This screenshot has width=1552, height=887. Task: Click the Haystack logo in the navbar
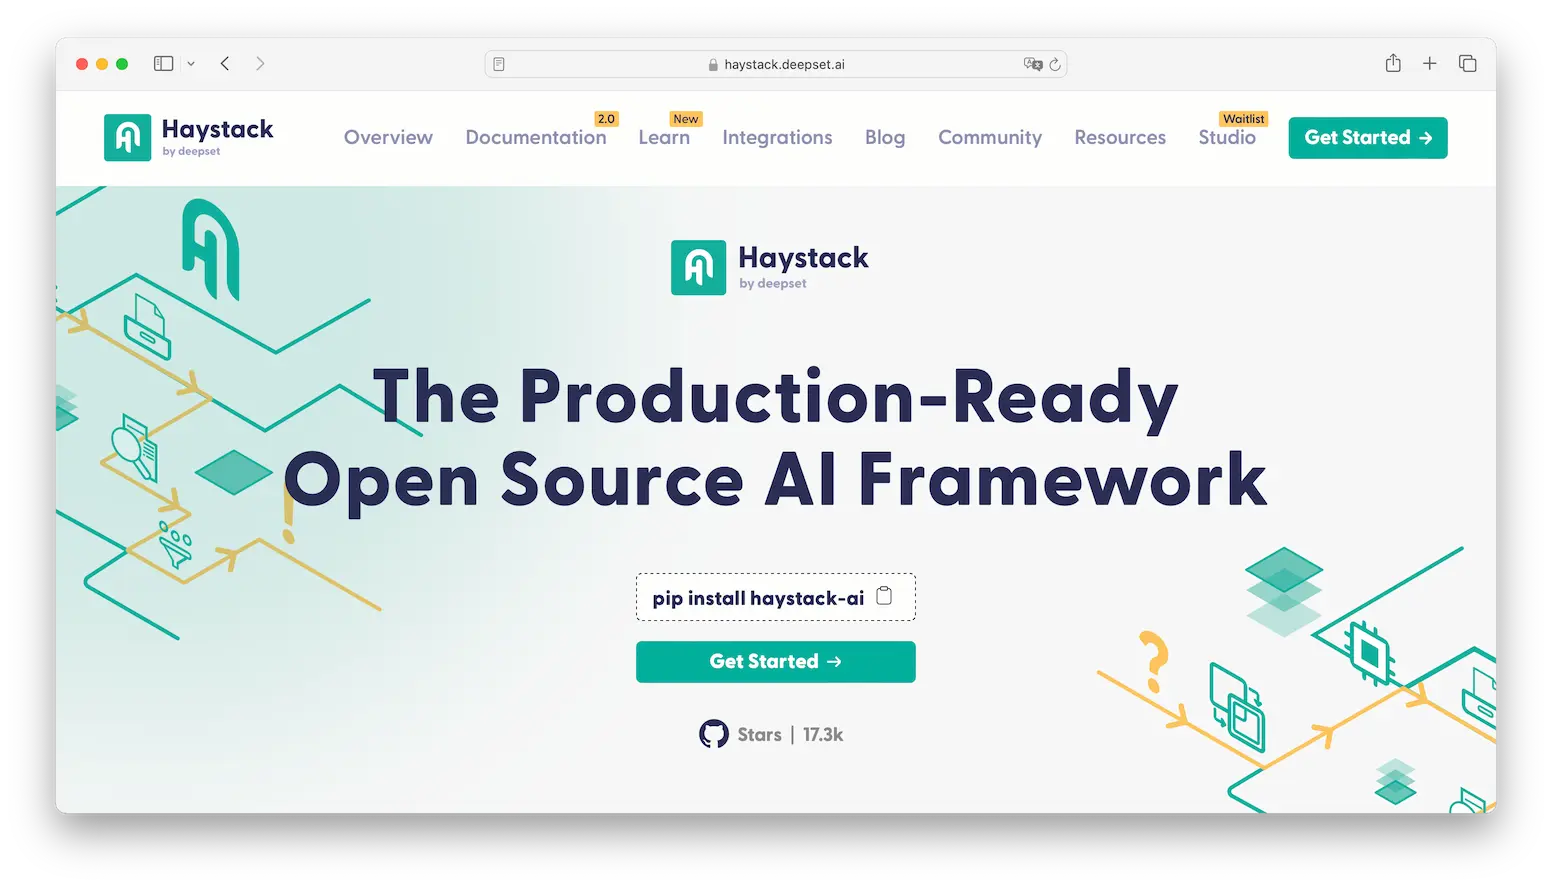[x=188, y=137]
